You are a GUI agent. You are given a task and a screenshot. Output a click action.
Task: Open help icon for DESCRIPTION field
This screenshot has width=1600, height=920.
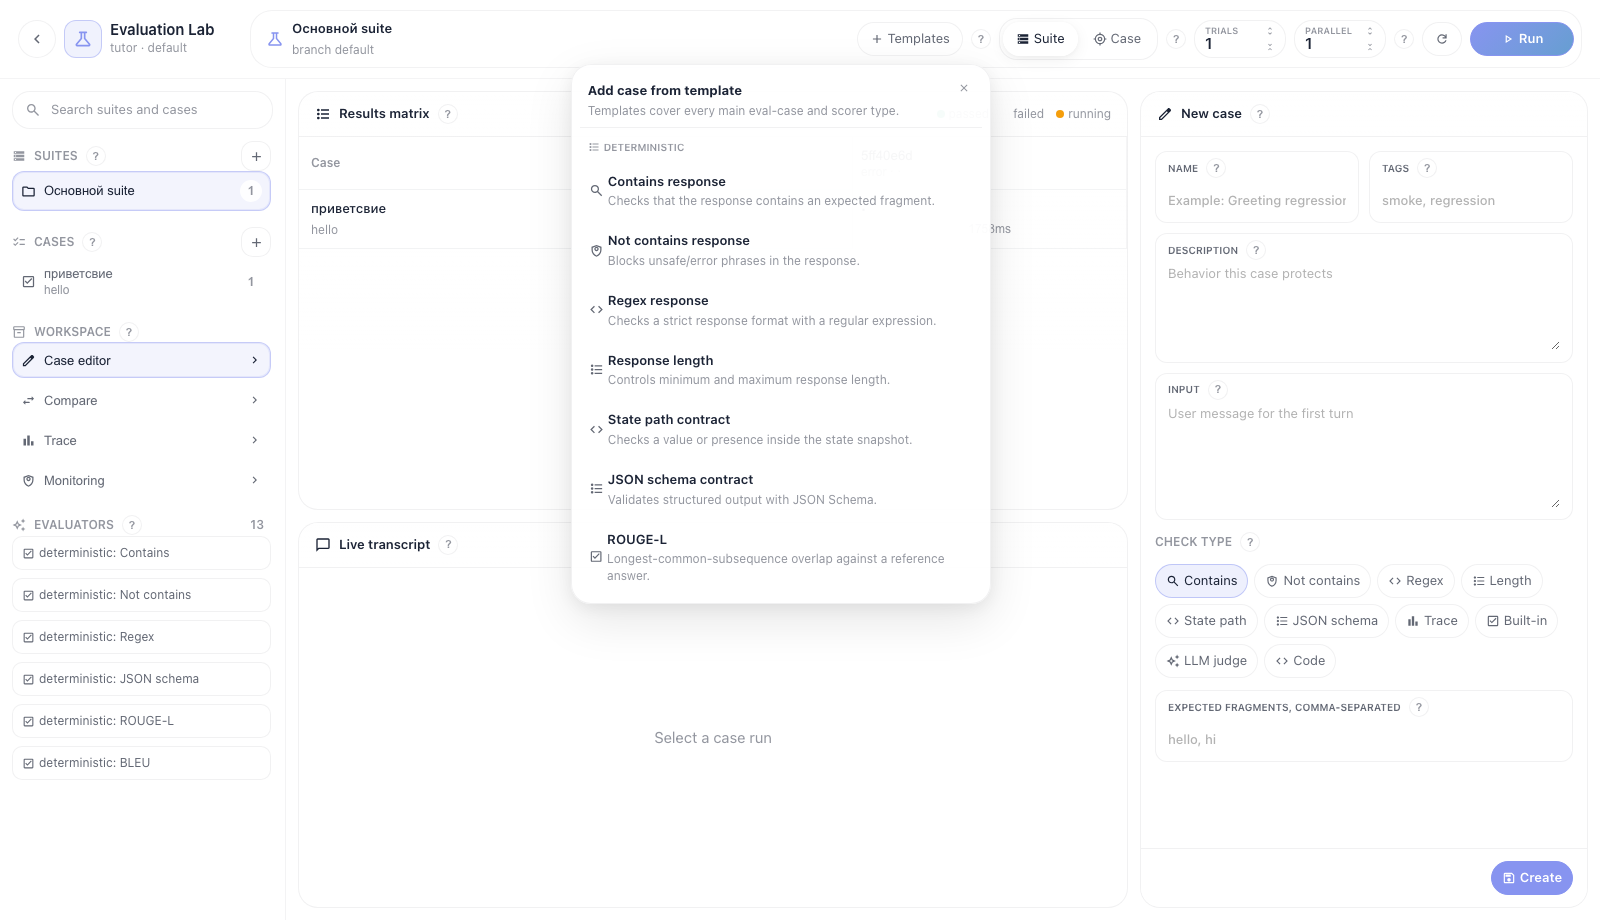(x=1256, y=251)
